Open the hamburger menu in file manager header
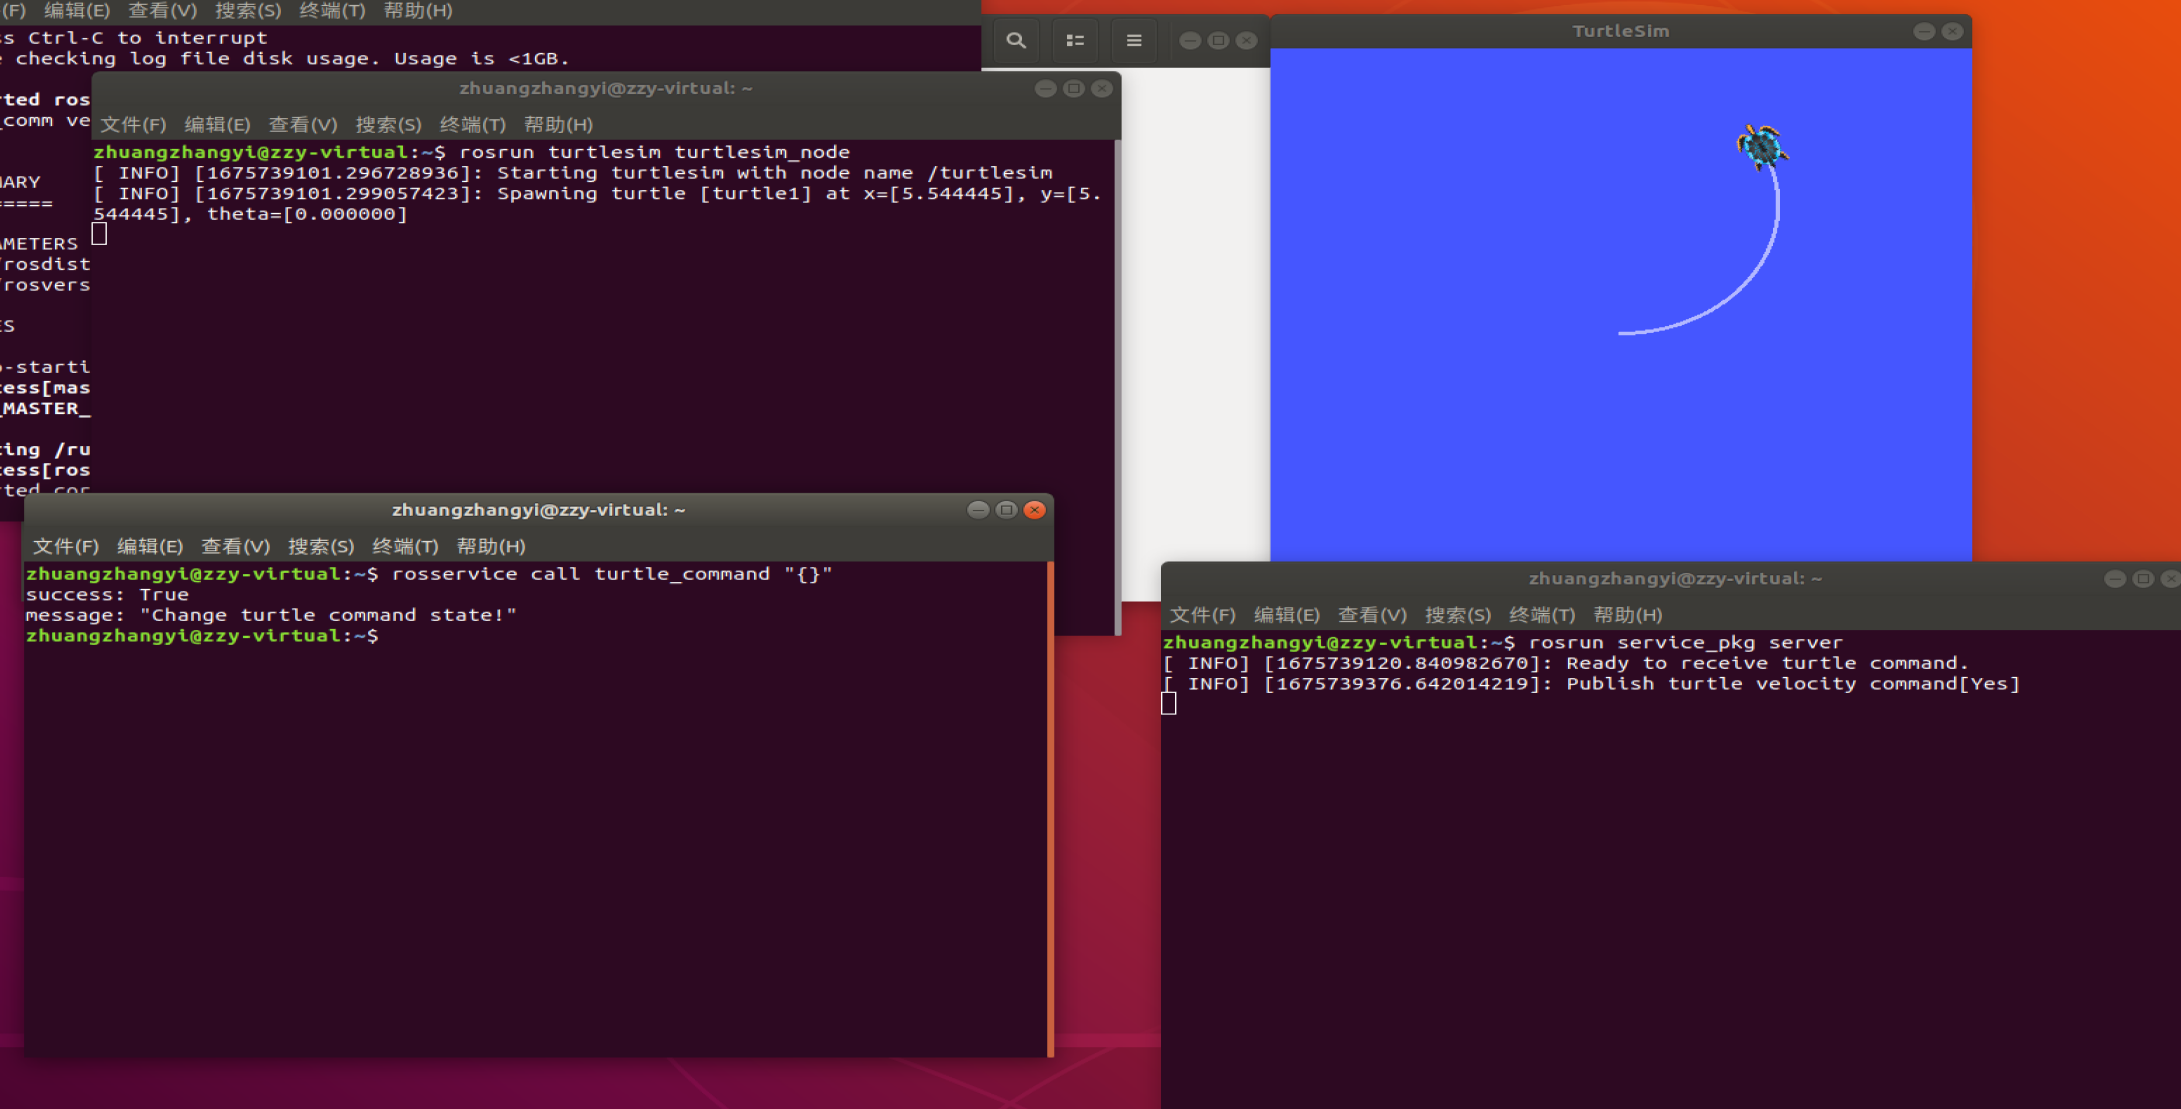 tap(1134, 41)
